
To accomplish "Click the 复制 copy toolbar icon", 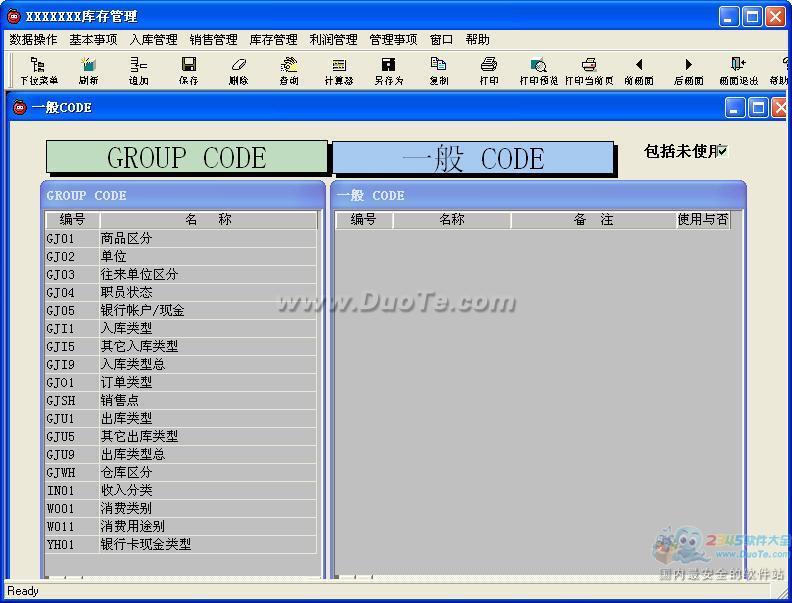I will 438,70.
